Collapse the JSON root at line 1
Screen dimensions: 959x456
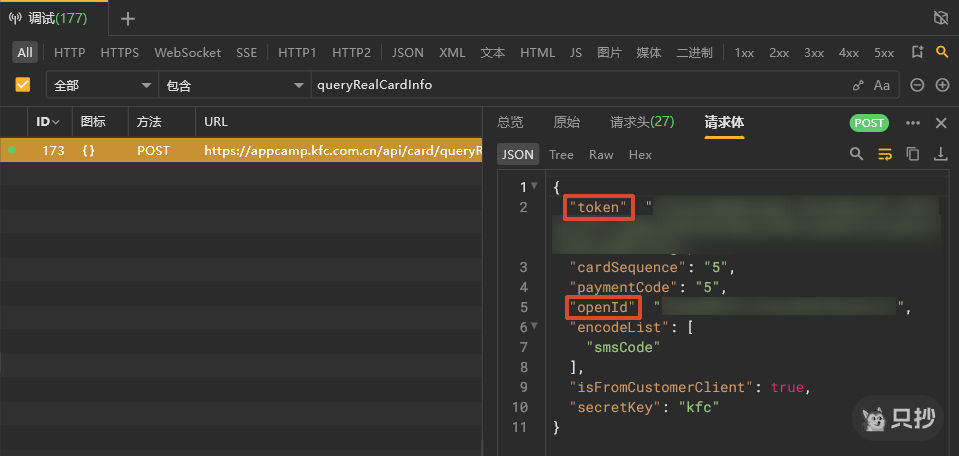(535, 186)
